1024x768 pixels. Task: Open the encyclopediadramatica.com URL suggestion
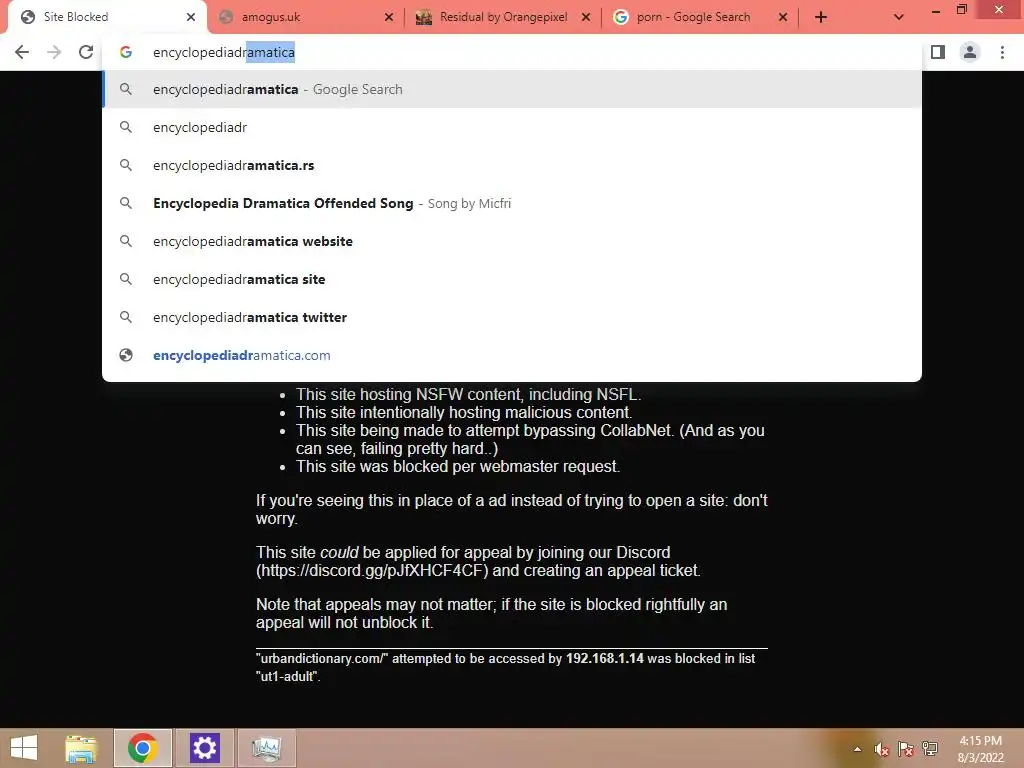click(512, 355)
